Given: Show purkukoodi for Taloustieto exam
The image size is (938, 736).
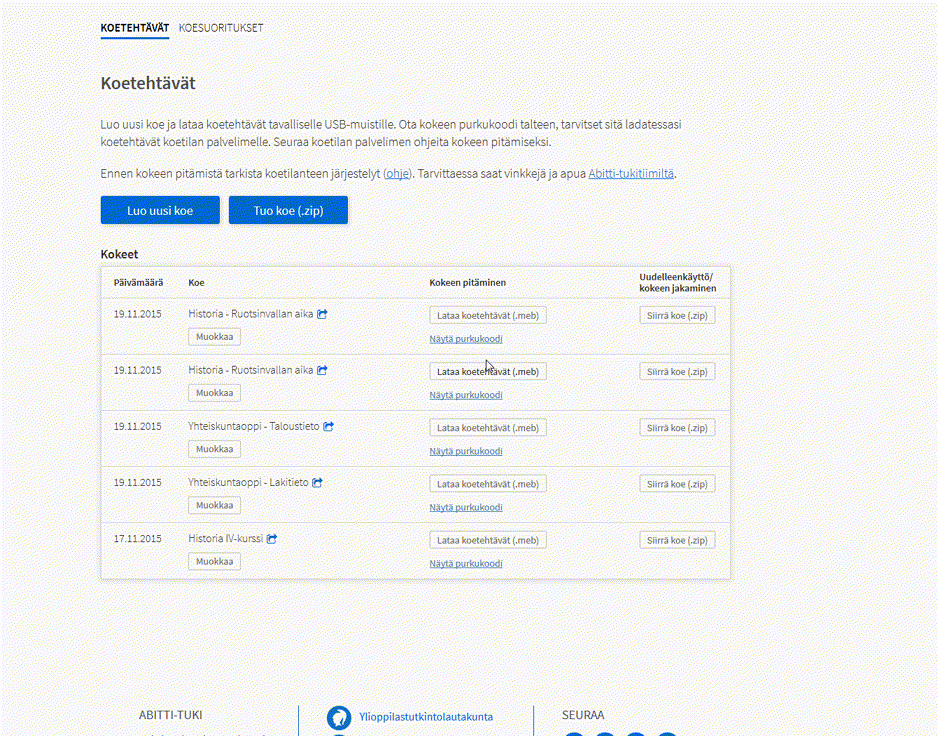Looking at the screenshot, I should point(466,451).
